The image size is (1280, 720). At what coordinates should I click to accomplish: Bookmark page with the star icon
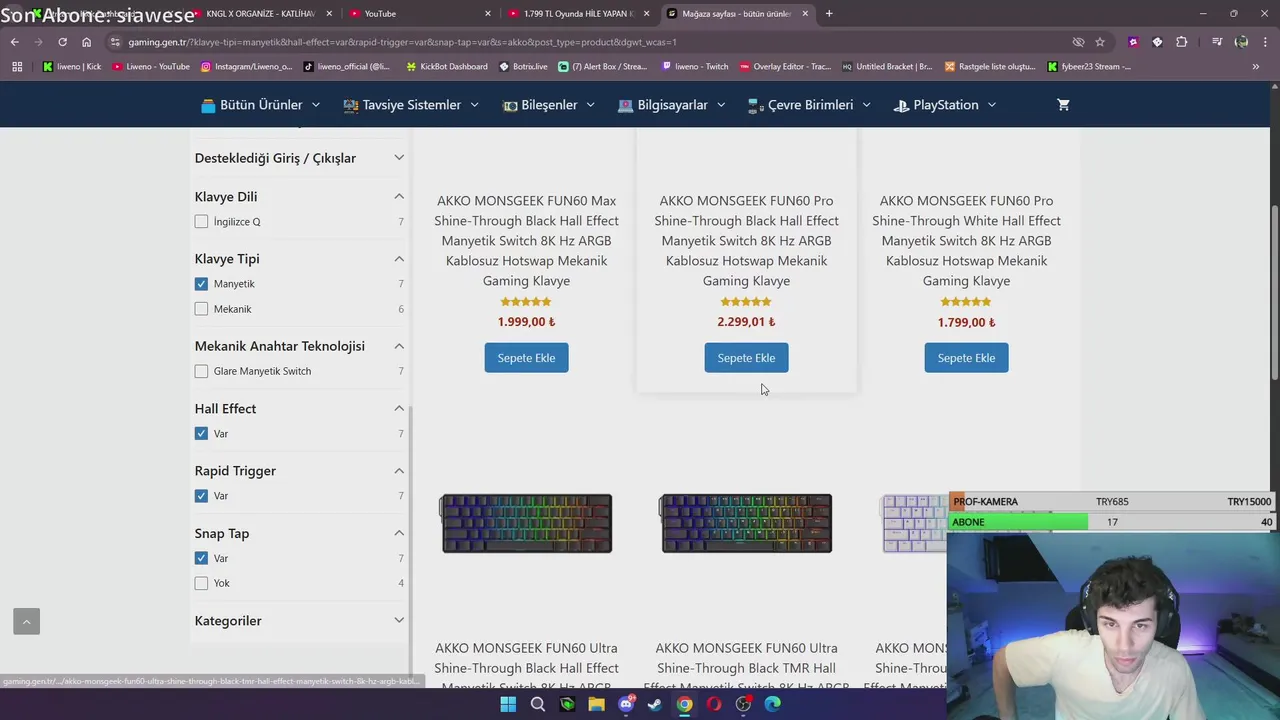(x=1100, y=42)
